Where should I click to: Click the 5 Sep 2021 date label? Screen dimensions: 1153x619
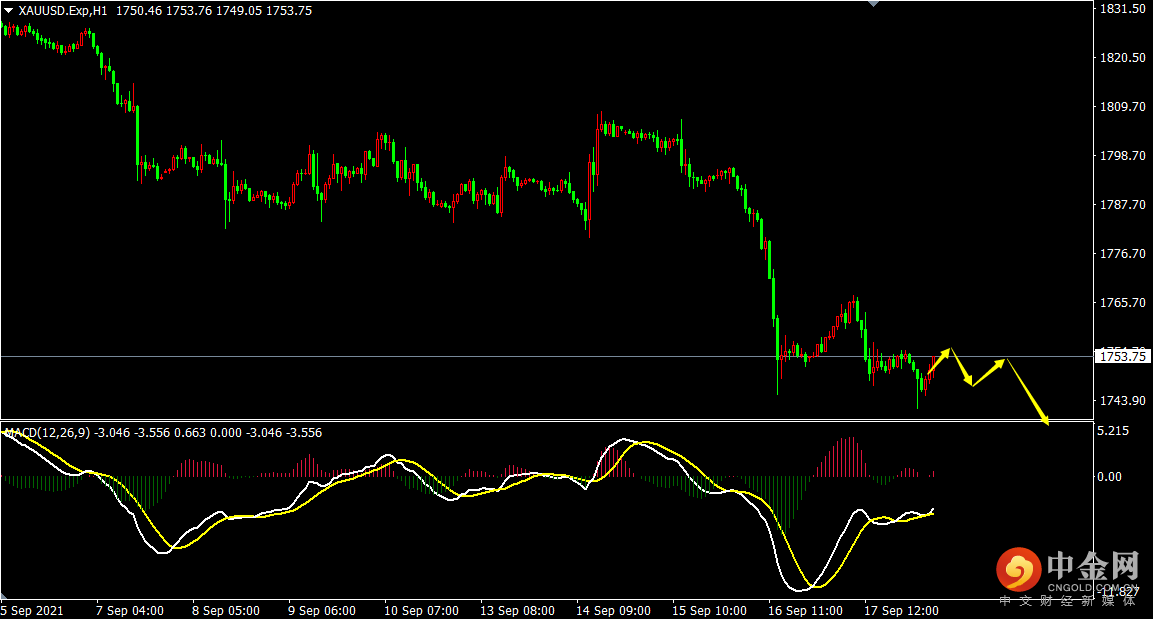pyautogui.click(x=32, y=611)
